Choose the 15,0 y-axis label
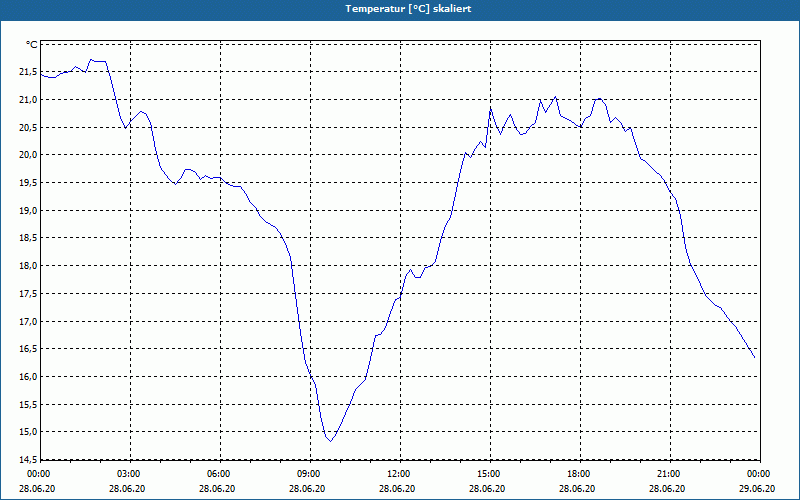800x500 pixels. 28,432
